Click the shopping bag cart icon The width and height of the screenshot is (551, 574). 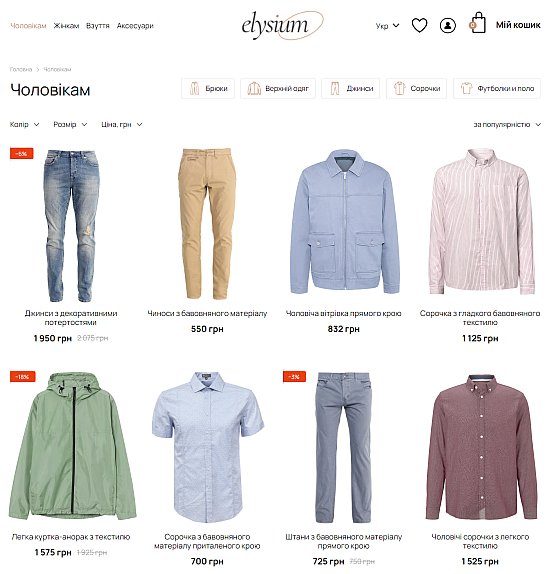477,23
